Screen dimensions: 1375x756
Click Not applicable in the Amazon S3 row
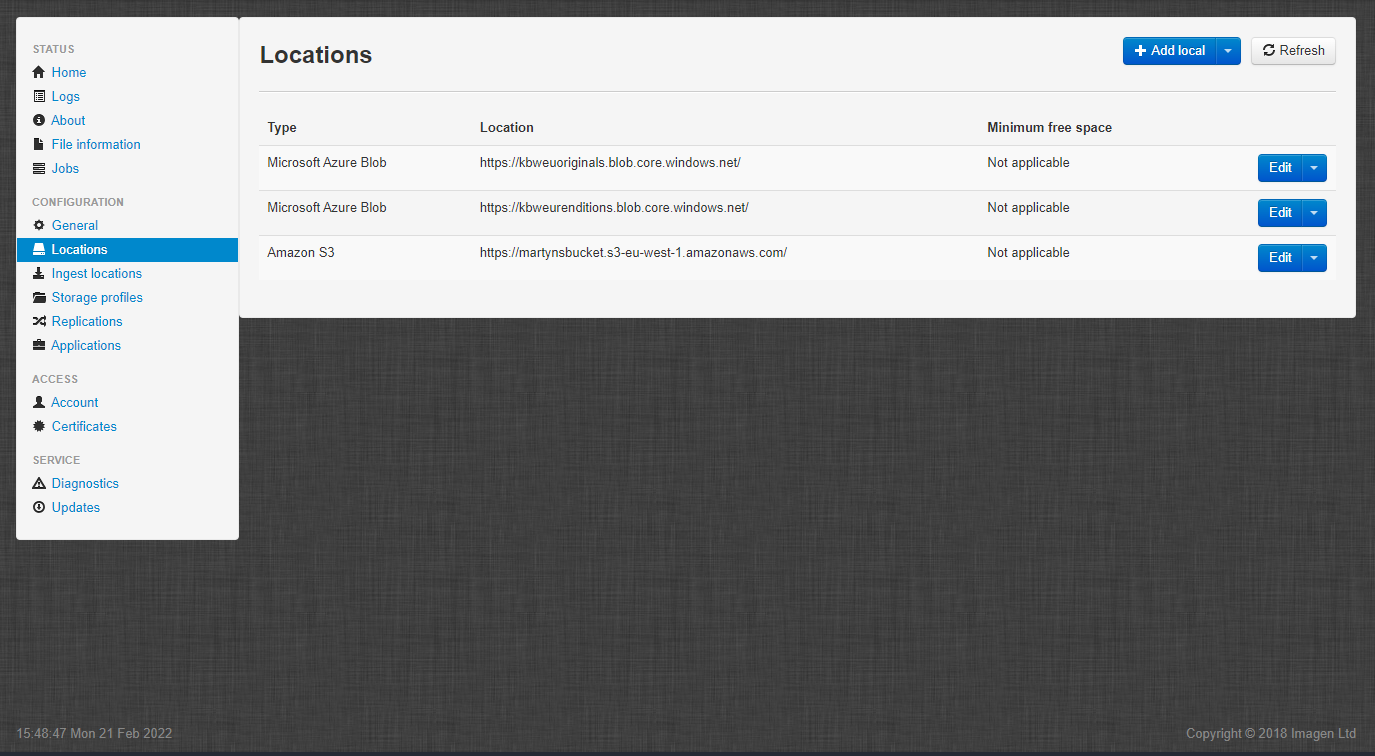(x=1028, y=252)
